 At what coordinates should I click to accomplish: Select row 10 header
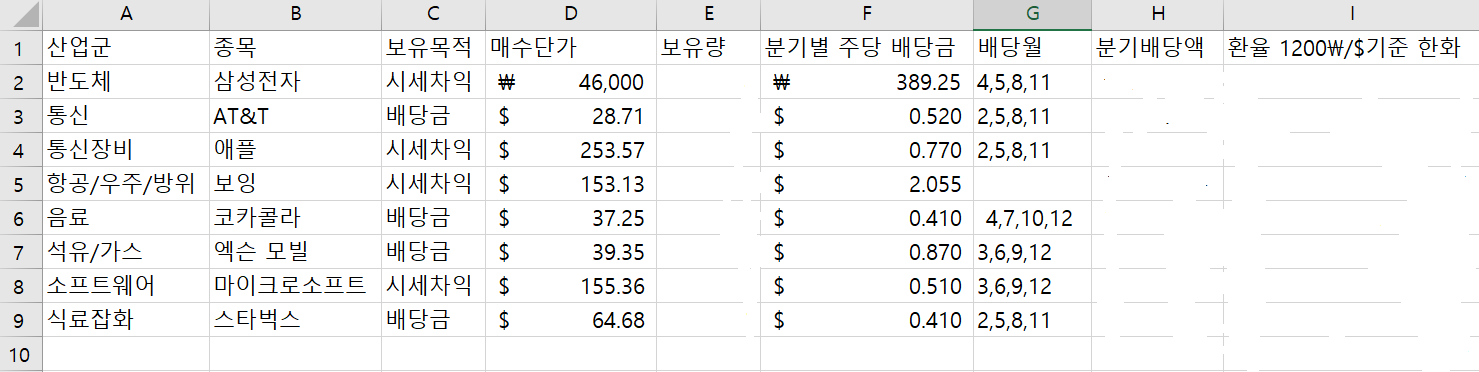click(x=20, y=354)
